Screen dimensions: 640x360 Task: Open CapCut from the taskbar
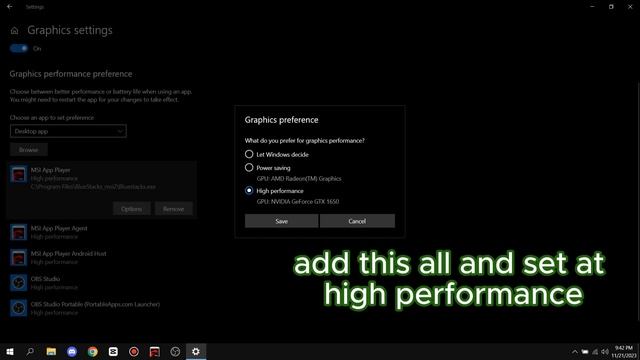tap(113, 351)
